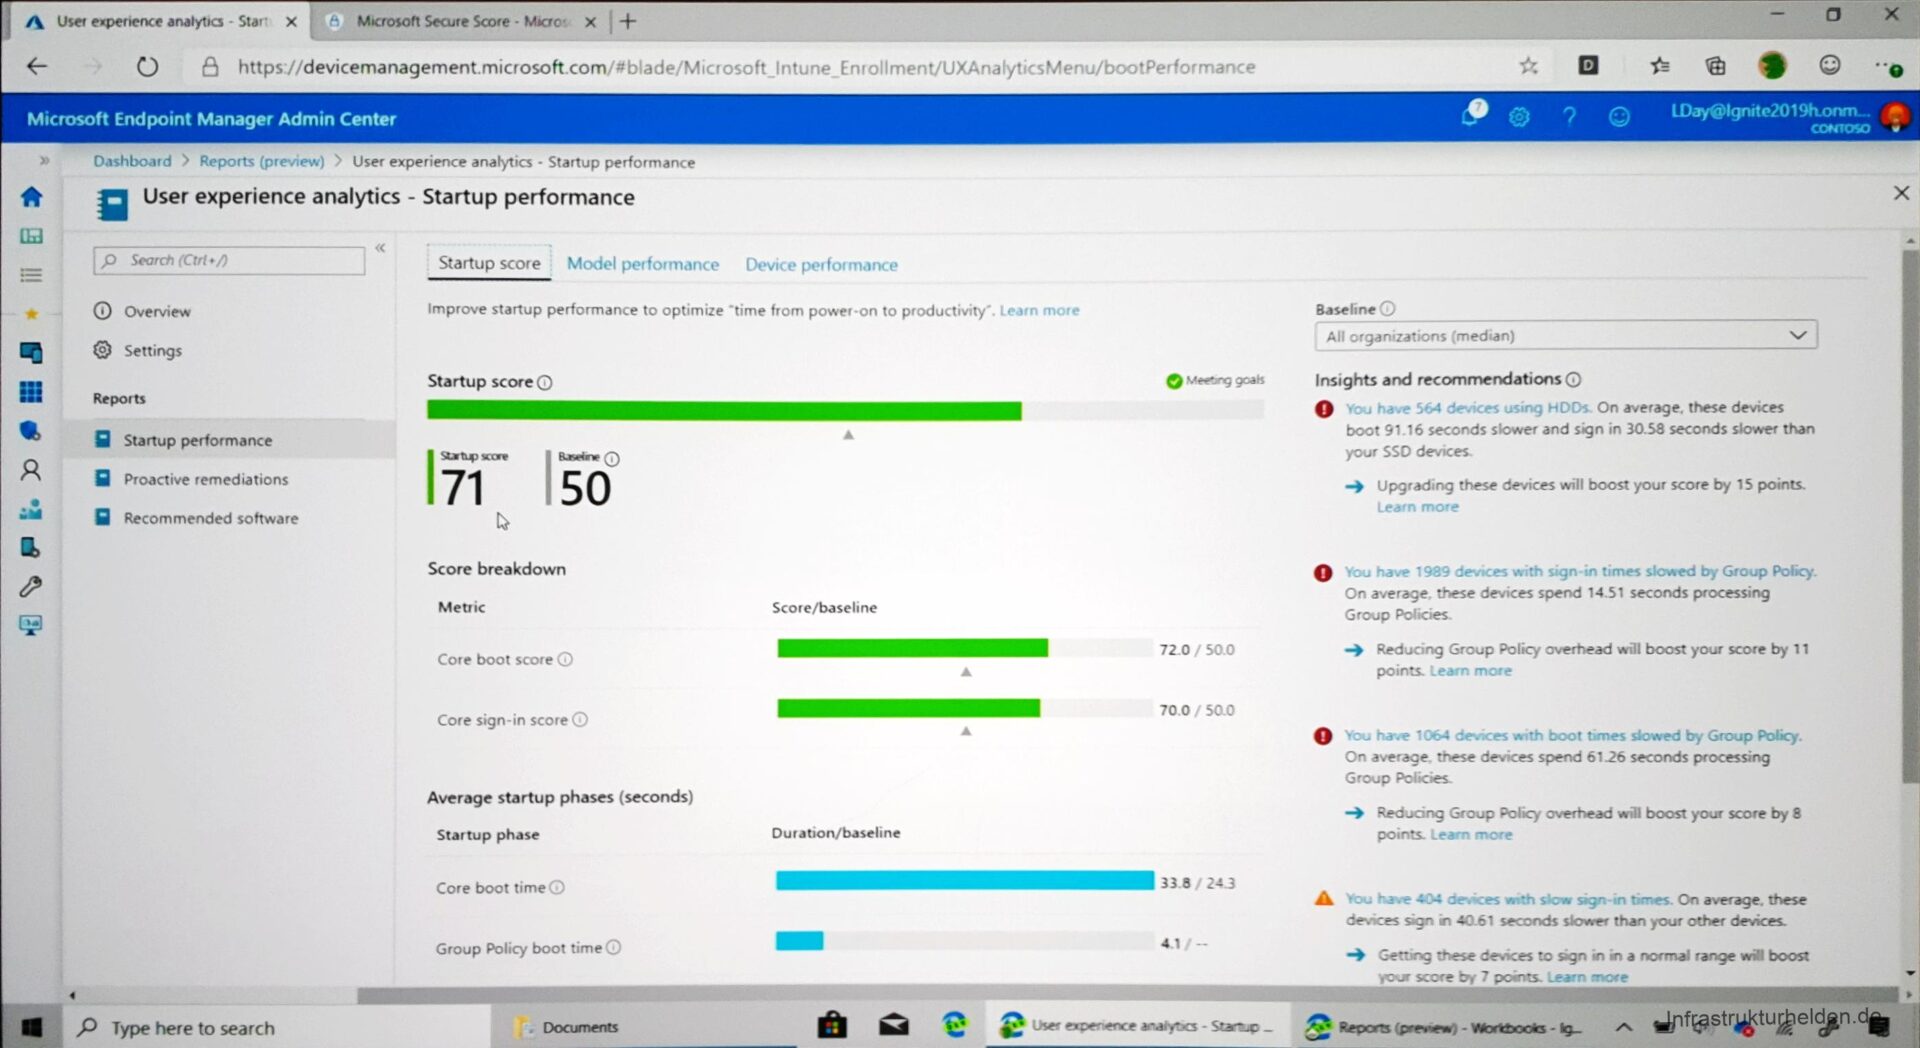
Task: Refresh the browser page
Action: tap(147, 67)
